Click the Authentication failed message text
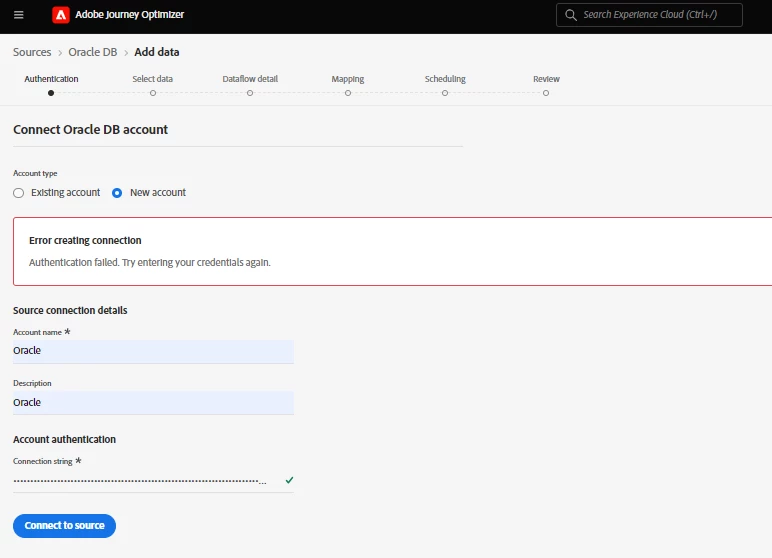This screenshot has height=558, width=772. point(150,263)
